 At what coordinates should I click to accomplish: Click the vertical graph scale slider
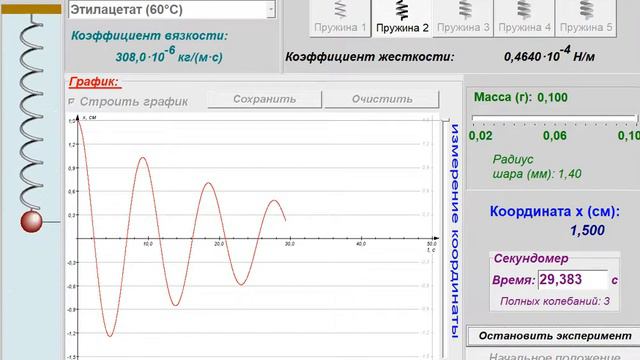[445, 237]
